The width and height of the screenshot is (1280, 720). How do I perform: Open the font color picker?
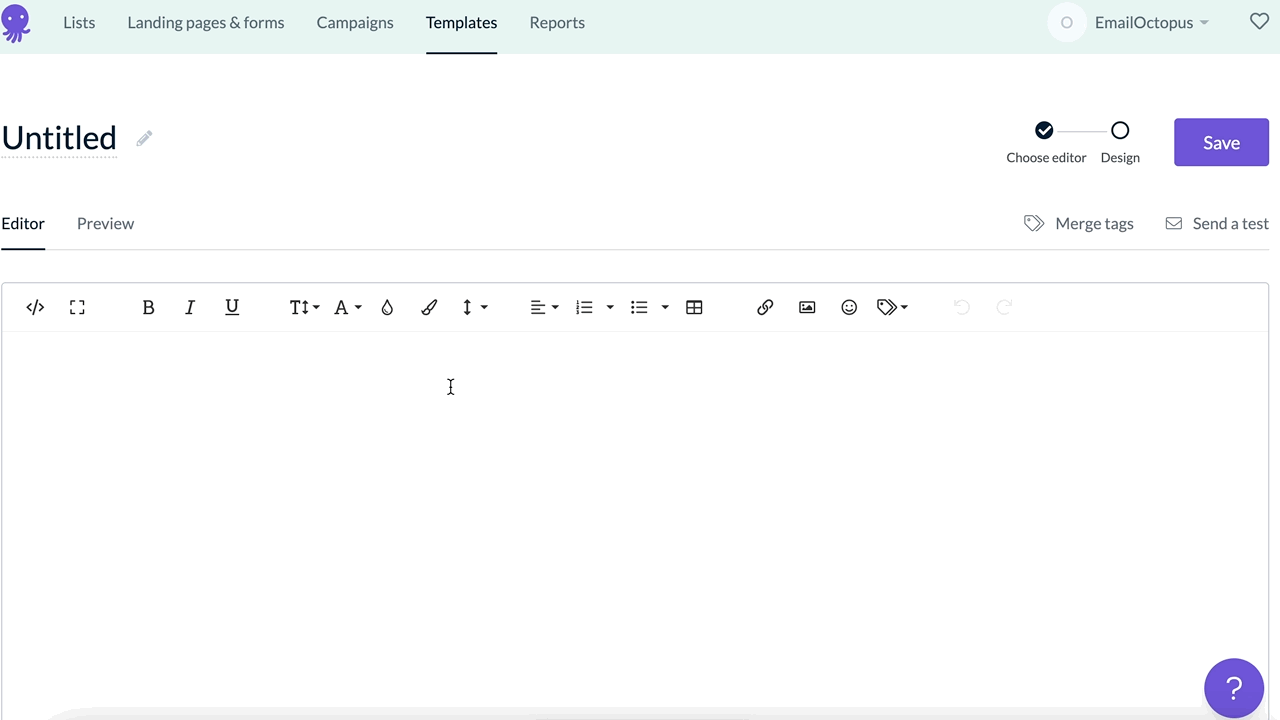coord(346,307)
